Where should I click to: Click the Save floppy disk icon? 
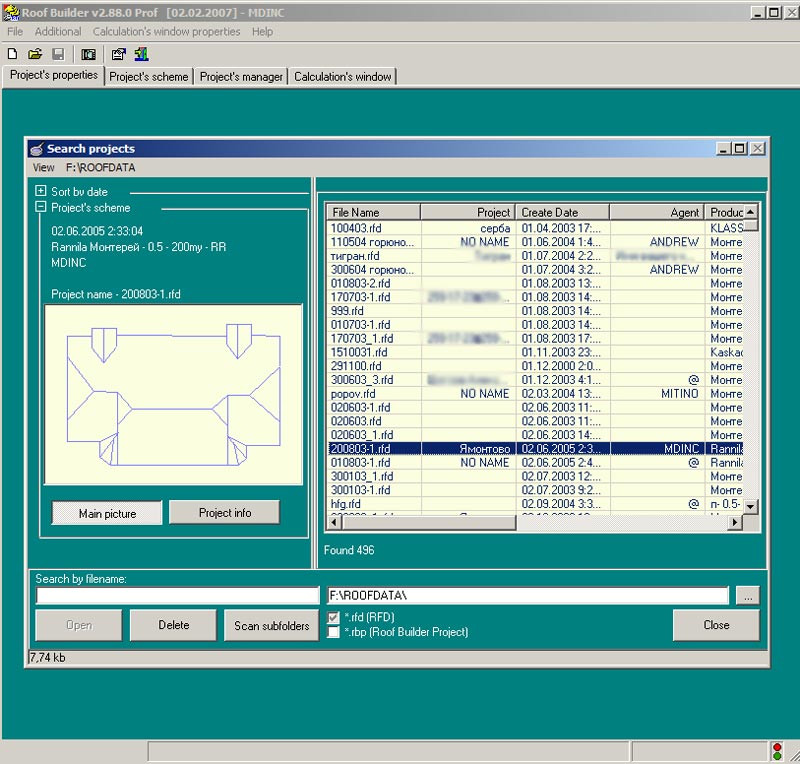(x=58, y=54)
